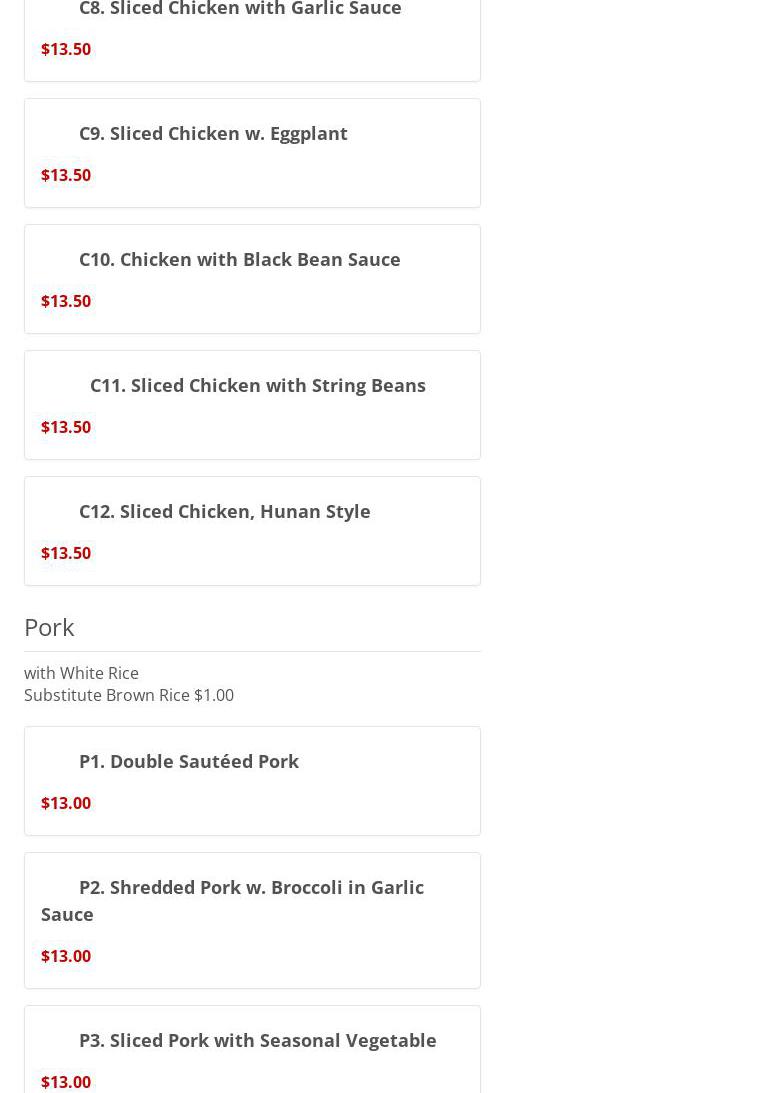
Task: Open C8 Sliced Chicken with Garlic Sauce
Action: click(x=240, y=9)
